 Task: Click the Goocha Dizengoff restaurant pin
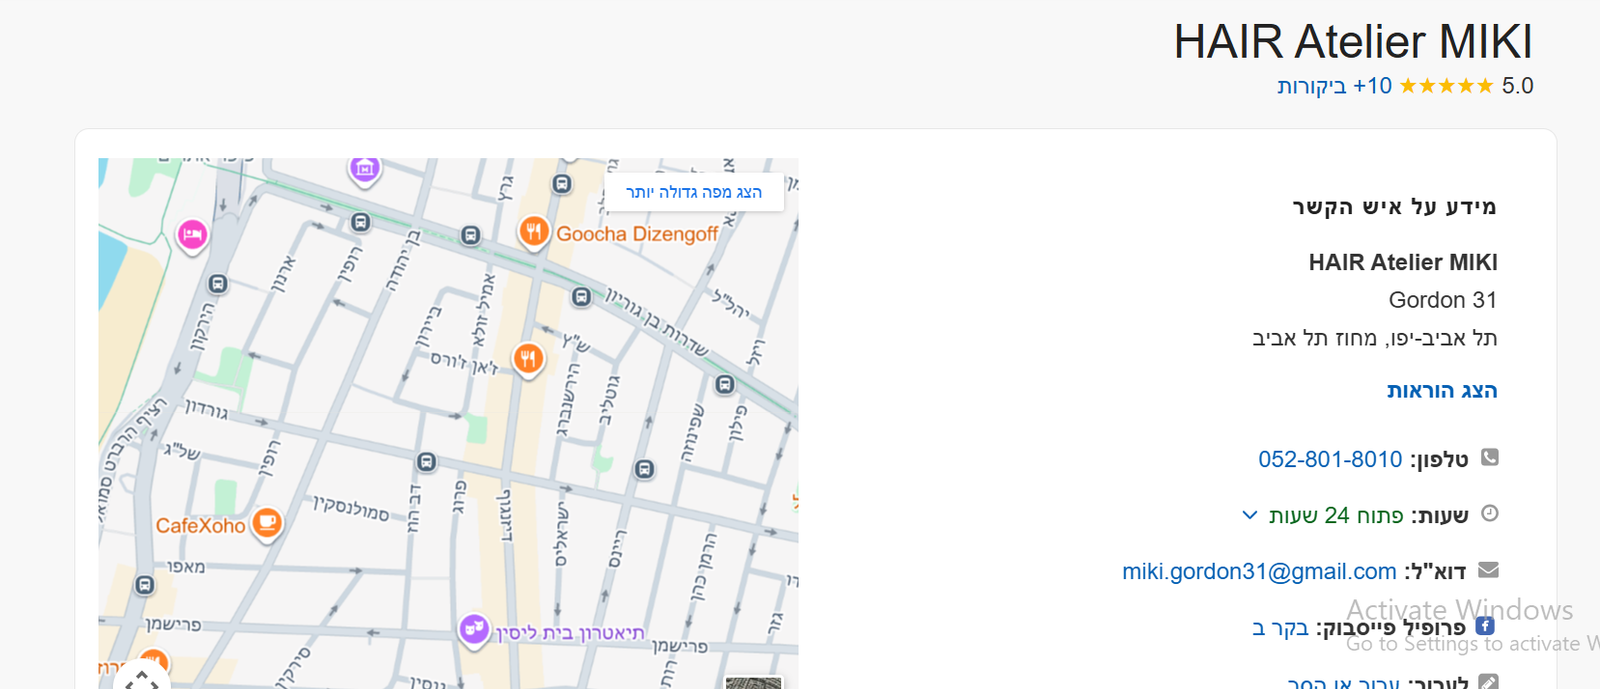534,232
